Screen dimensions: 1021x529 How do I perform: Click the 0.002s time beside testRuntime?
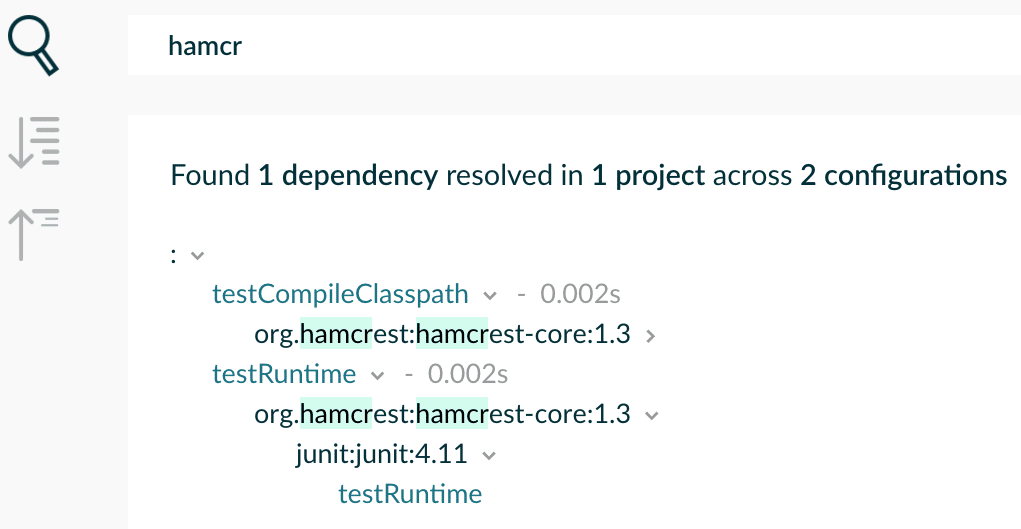coord(468,374)
